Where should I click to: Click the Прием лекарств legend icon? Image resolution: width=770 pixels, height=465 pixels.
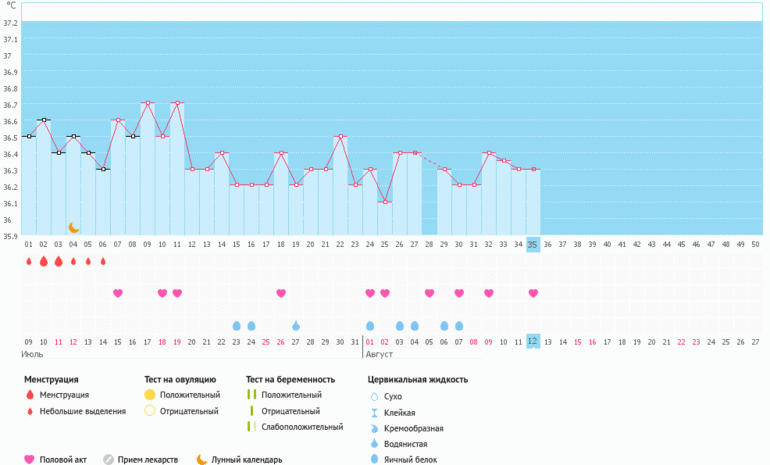pyautogui.click(x=109, y=460)
